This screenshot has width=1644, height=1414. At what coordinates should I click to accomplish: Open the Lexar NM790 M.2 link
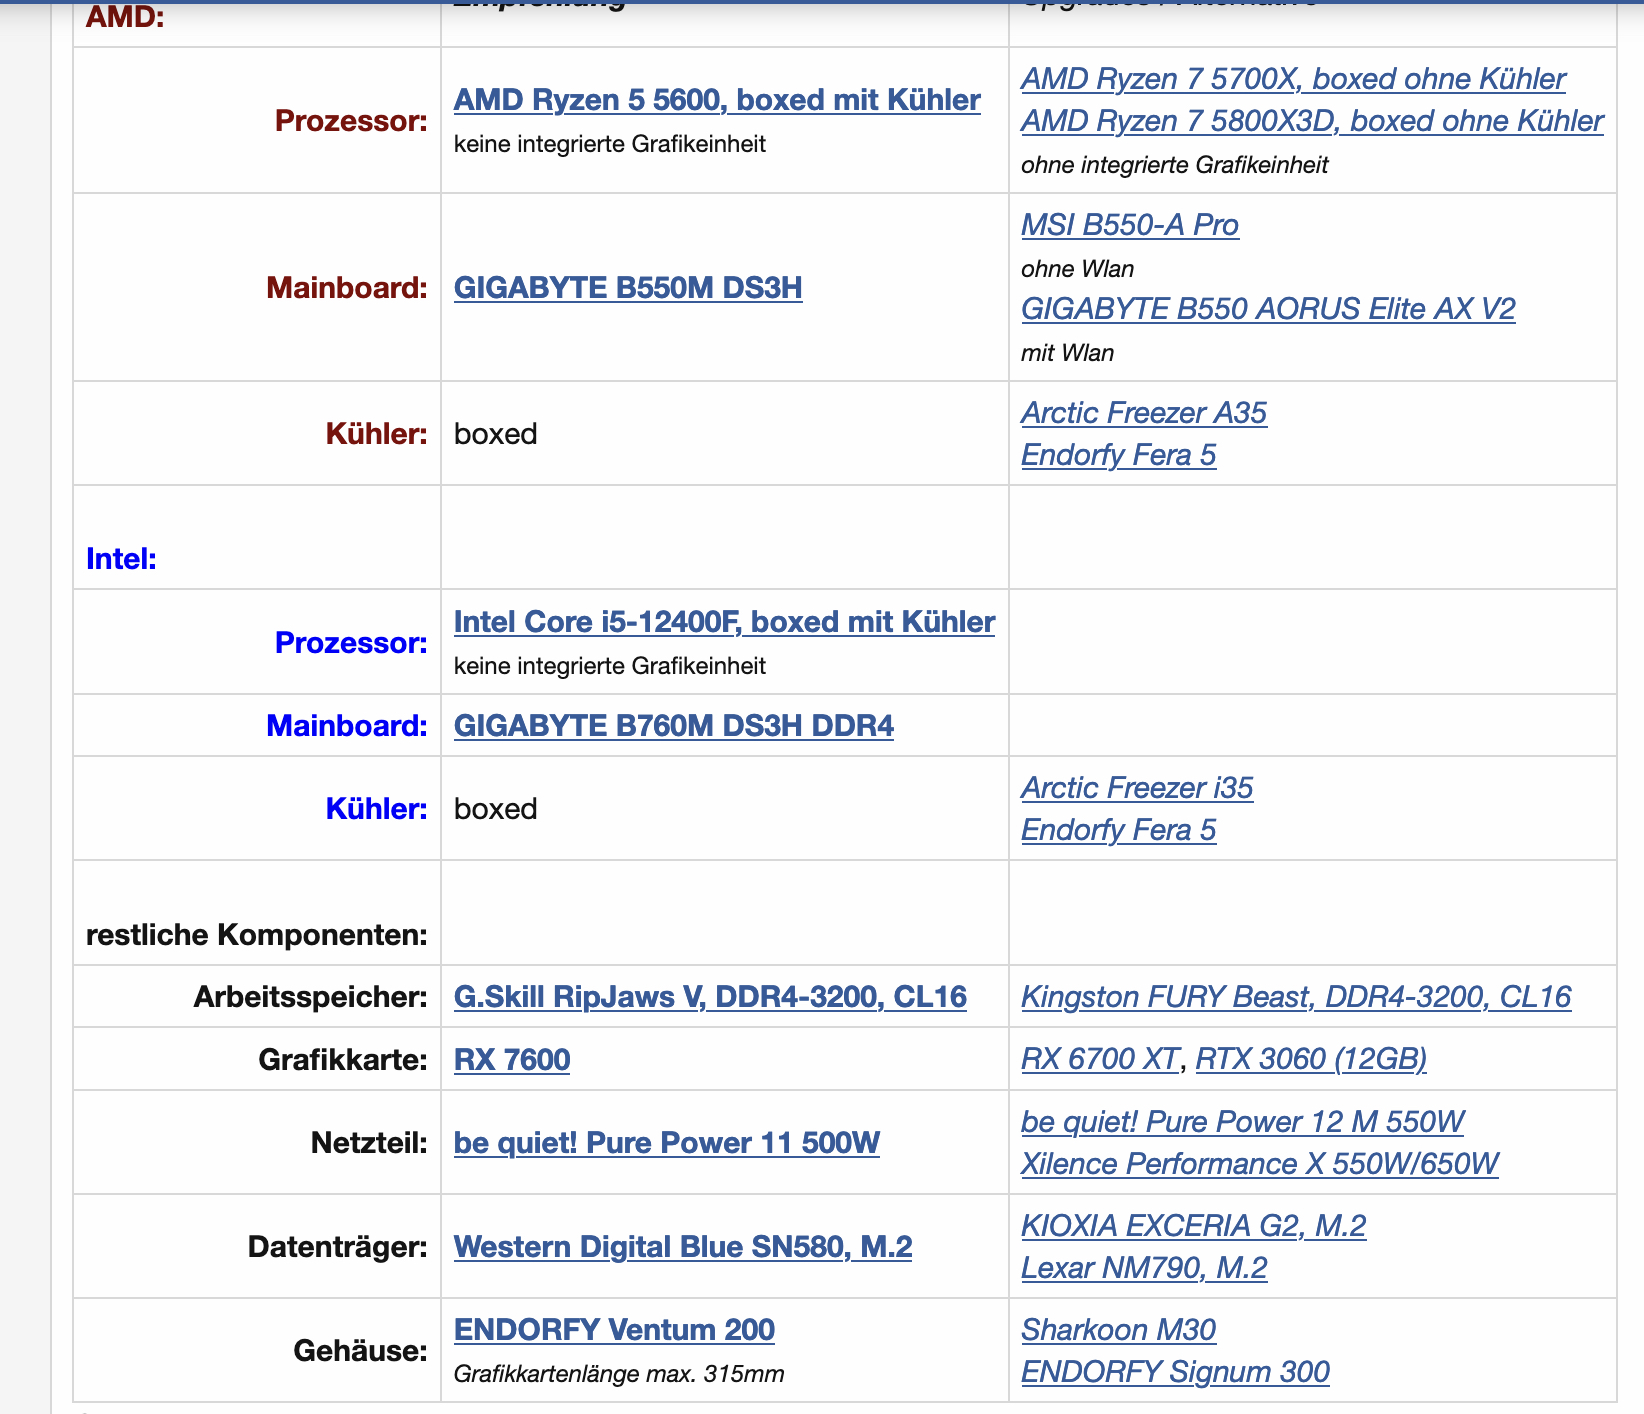[x=1144, y=1268]
